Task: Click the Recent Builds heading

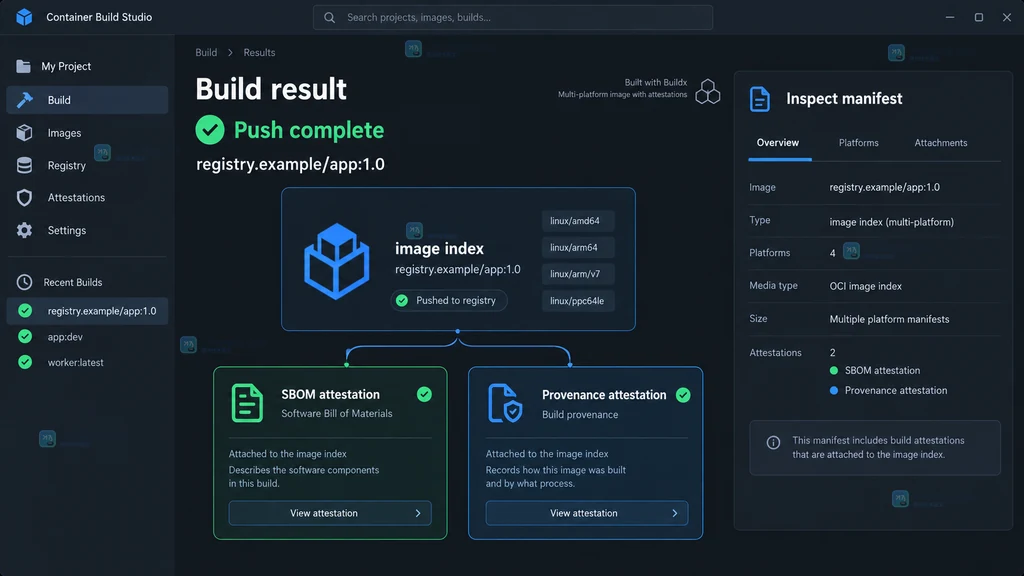Action: point(72,282)
